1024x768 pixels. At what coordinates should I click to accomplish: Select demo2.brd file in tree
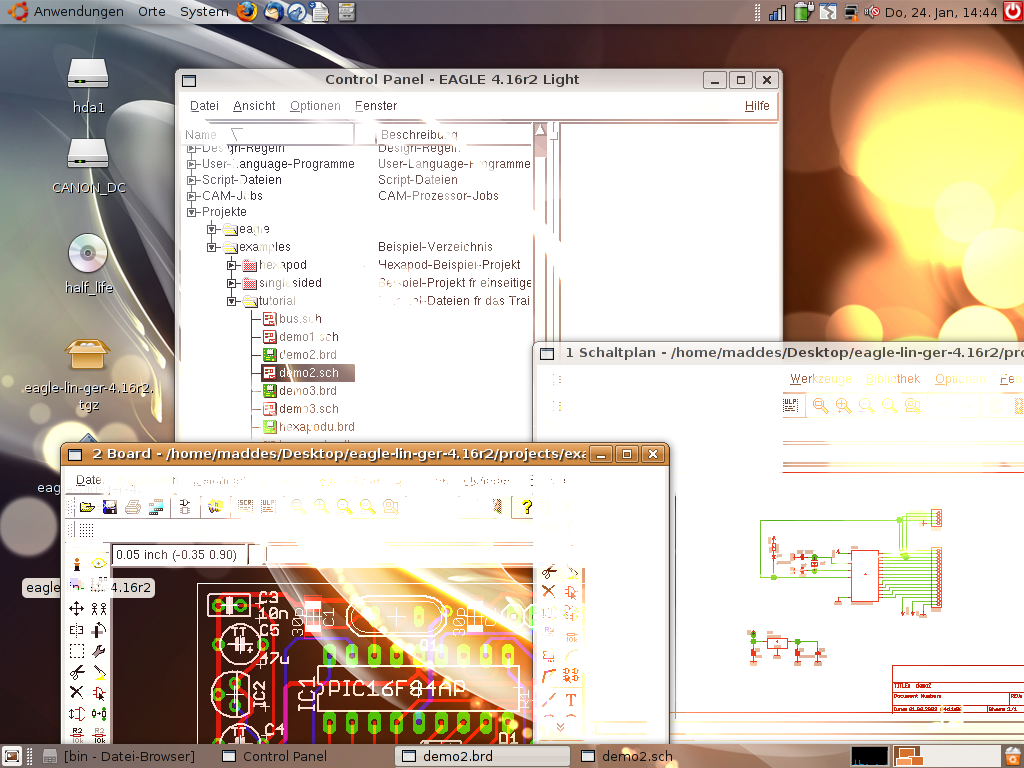[x=300, y=355]
